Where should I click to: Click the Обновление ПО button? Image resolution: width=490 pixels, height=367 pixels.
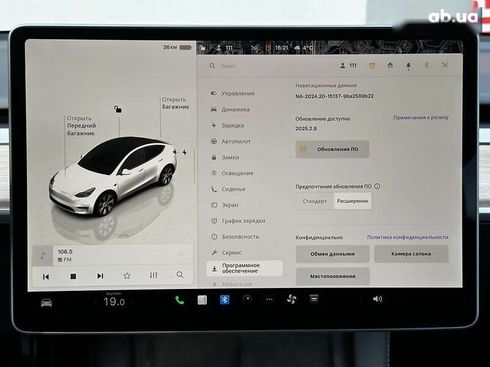click(x=332, y=149)
